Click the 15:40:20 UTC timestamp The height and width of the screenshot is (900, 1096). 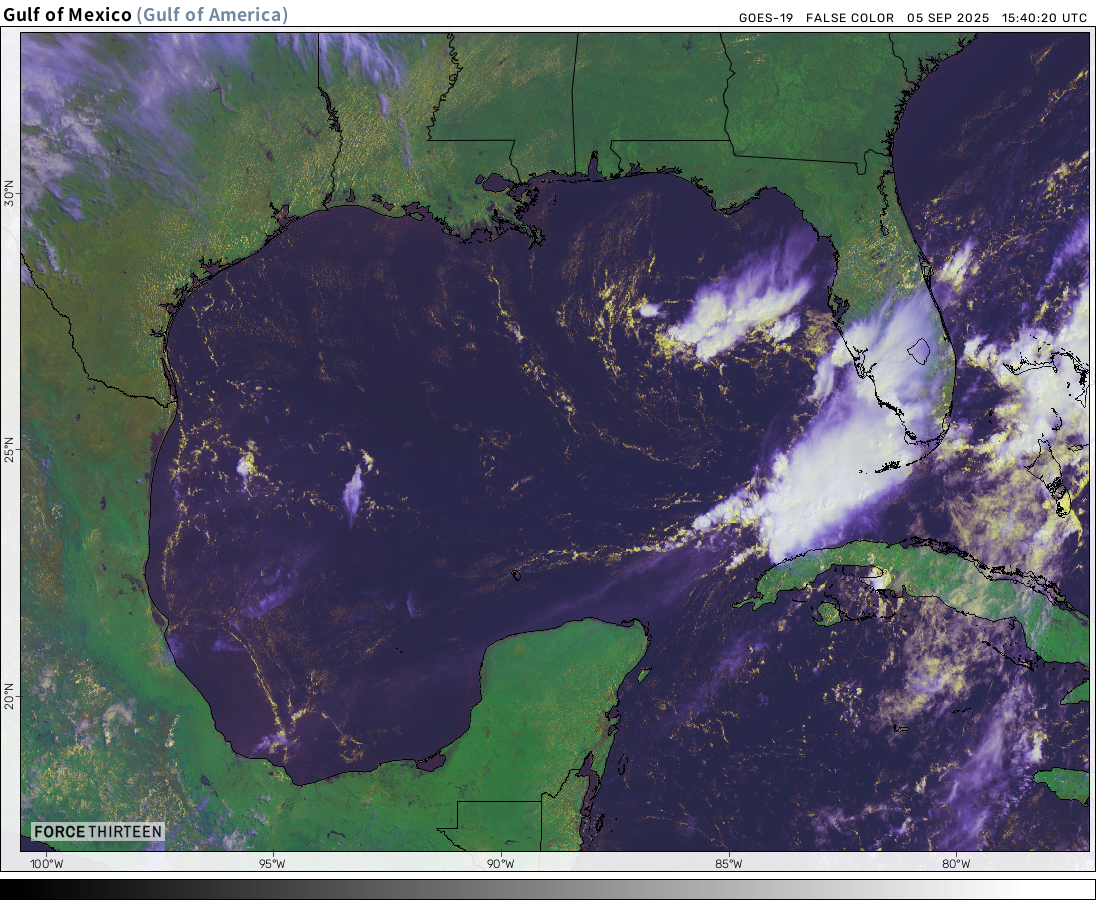[1043, 18]
